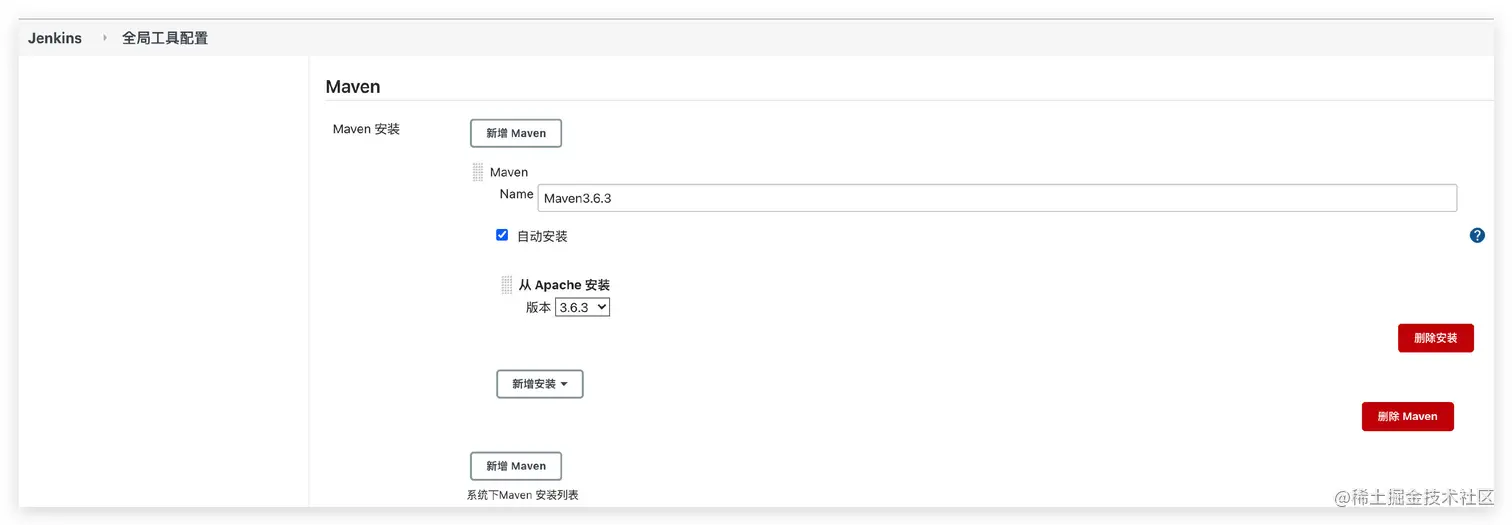Open the 版本 3.6.3 dropdown
The width and height of the screenshot is (1512, 525).
582,308
